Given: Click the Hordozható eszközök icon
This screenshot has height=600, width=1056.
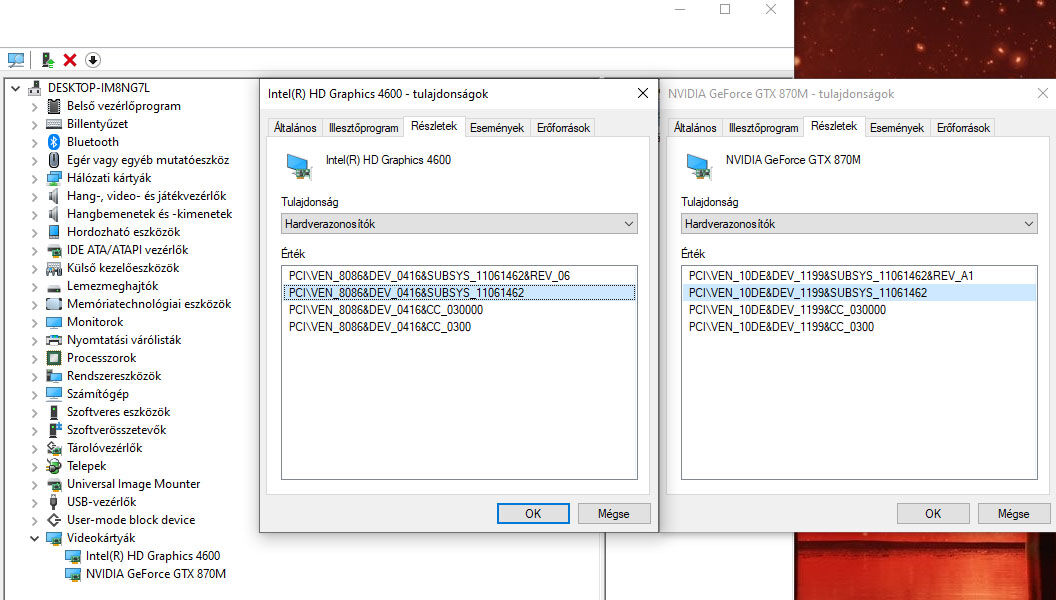Looking at the screenshot, I should tap(54, 232).
